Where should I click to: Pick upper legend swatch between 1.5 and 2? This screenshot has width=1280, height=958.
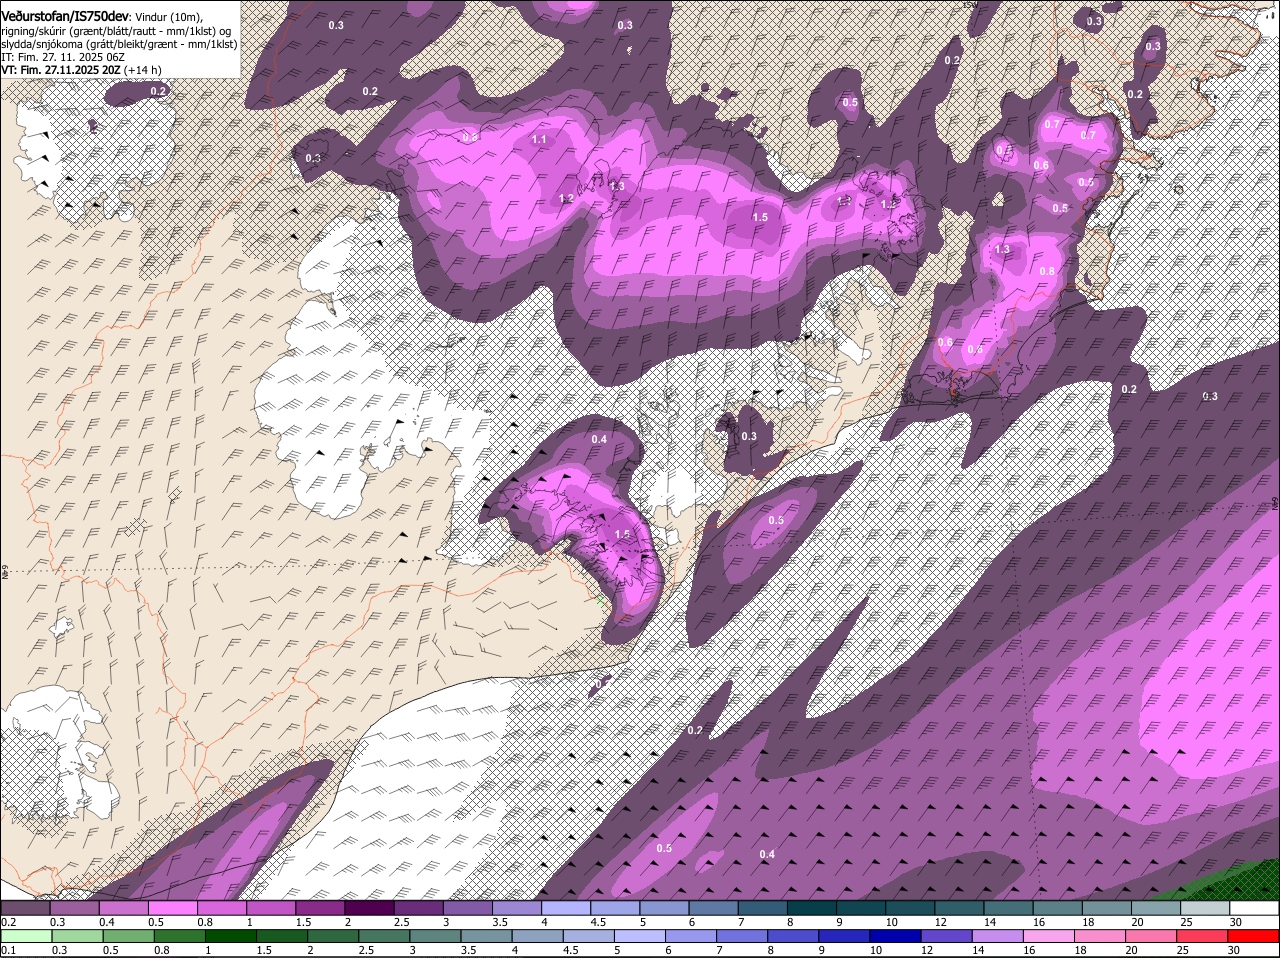click(319, 908)
